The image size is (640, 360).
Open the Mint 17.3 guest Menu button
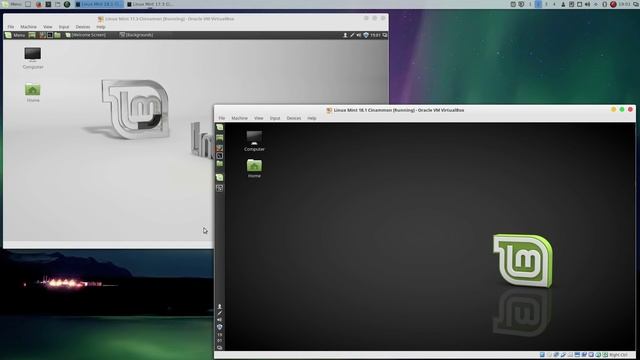(15, 35)
